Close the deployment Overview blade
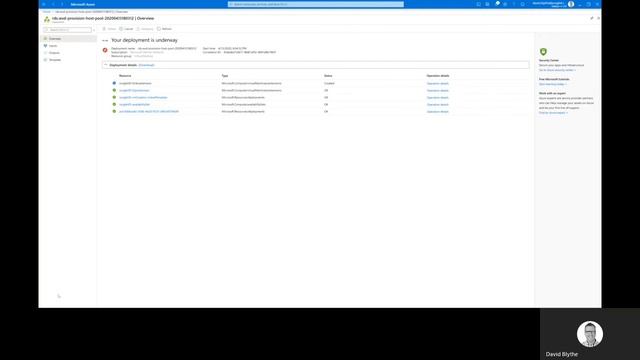The image size is (640, 360). pyautogui.click(x=598, y=18)
